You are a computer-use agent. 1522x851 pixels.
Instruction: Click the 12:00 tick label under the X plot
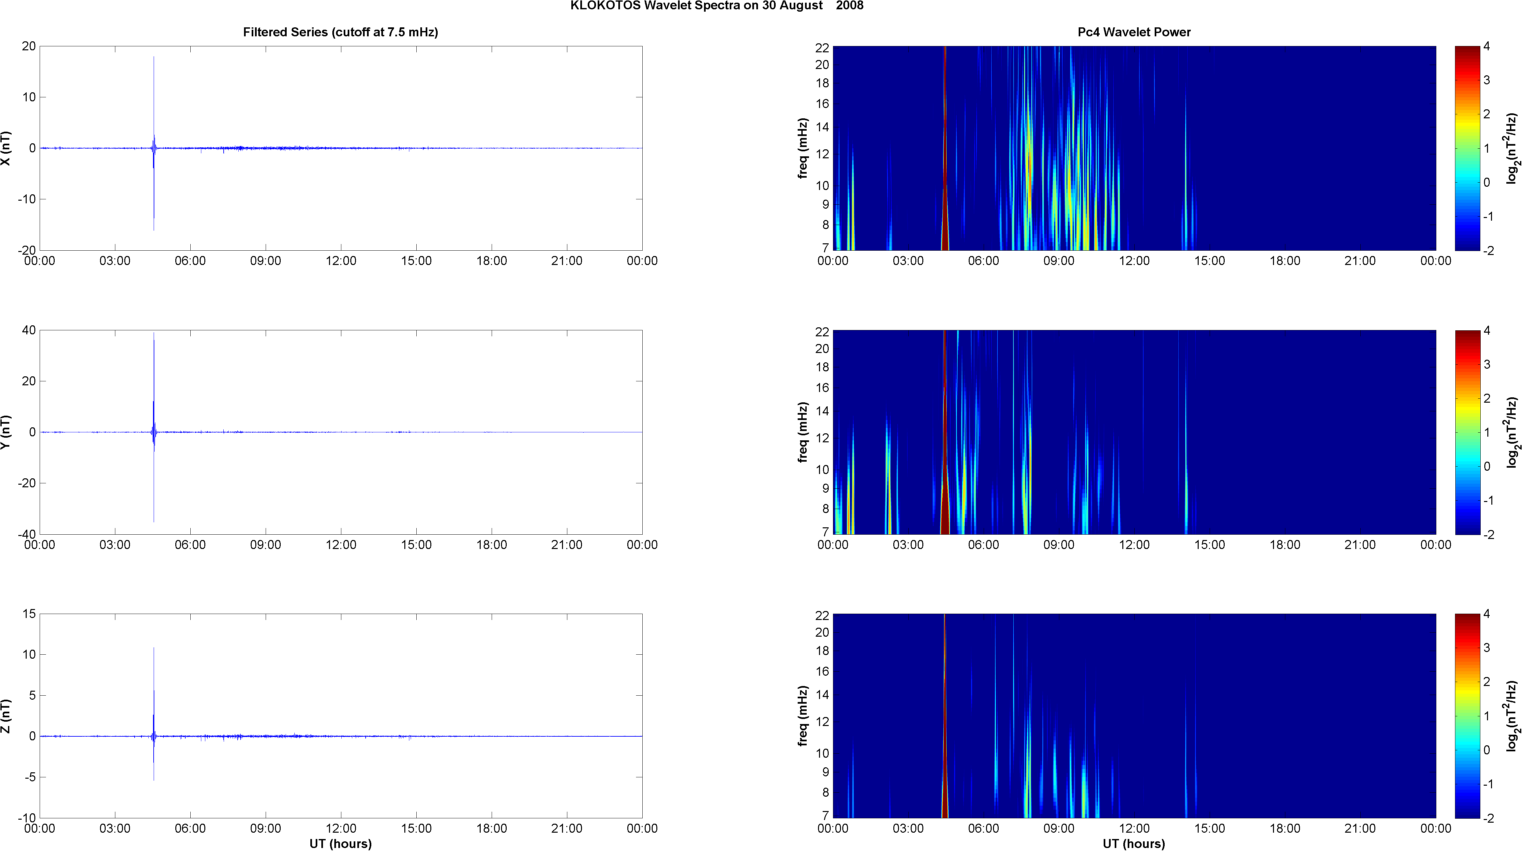[340, 261]
